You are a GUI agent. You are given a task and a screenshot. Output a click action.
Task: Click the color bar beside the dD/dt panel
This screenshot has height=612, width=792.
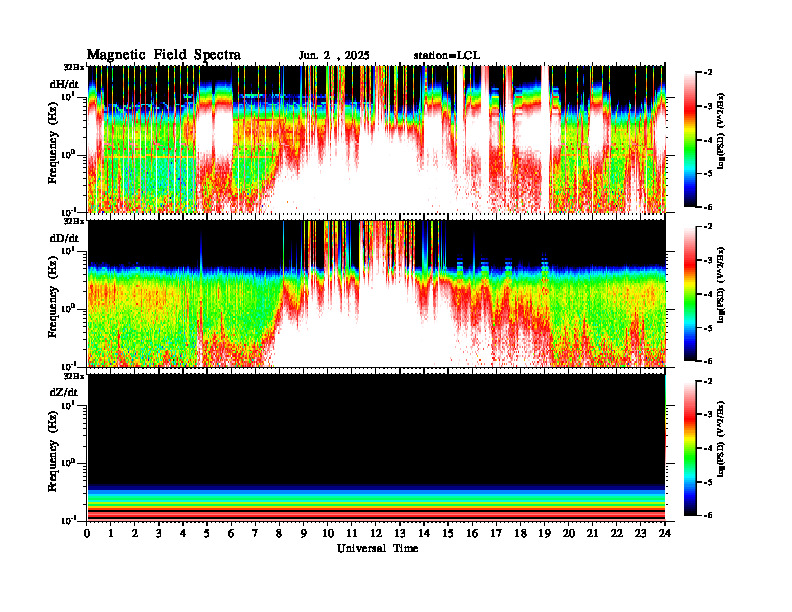click(690, 293)
